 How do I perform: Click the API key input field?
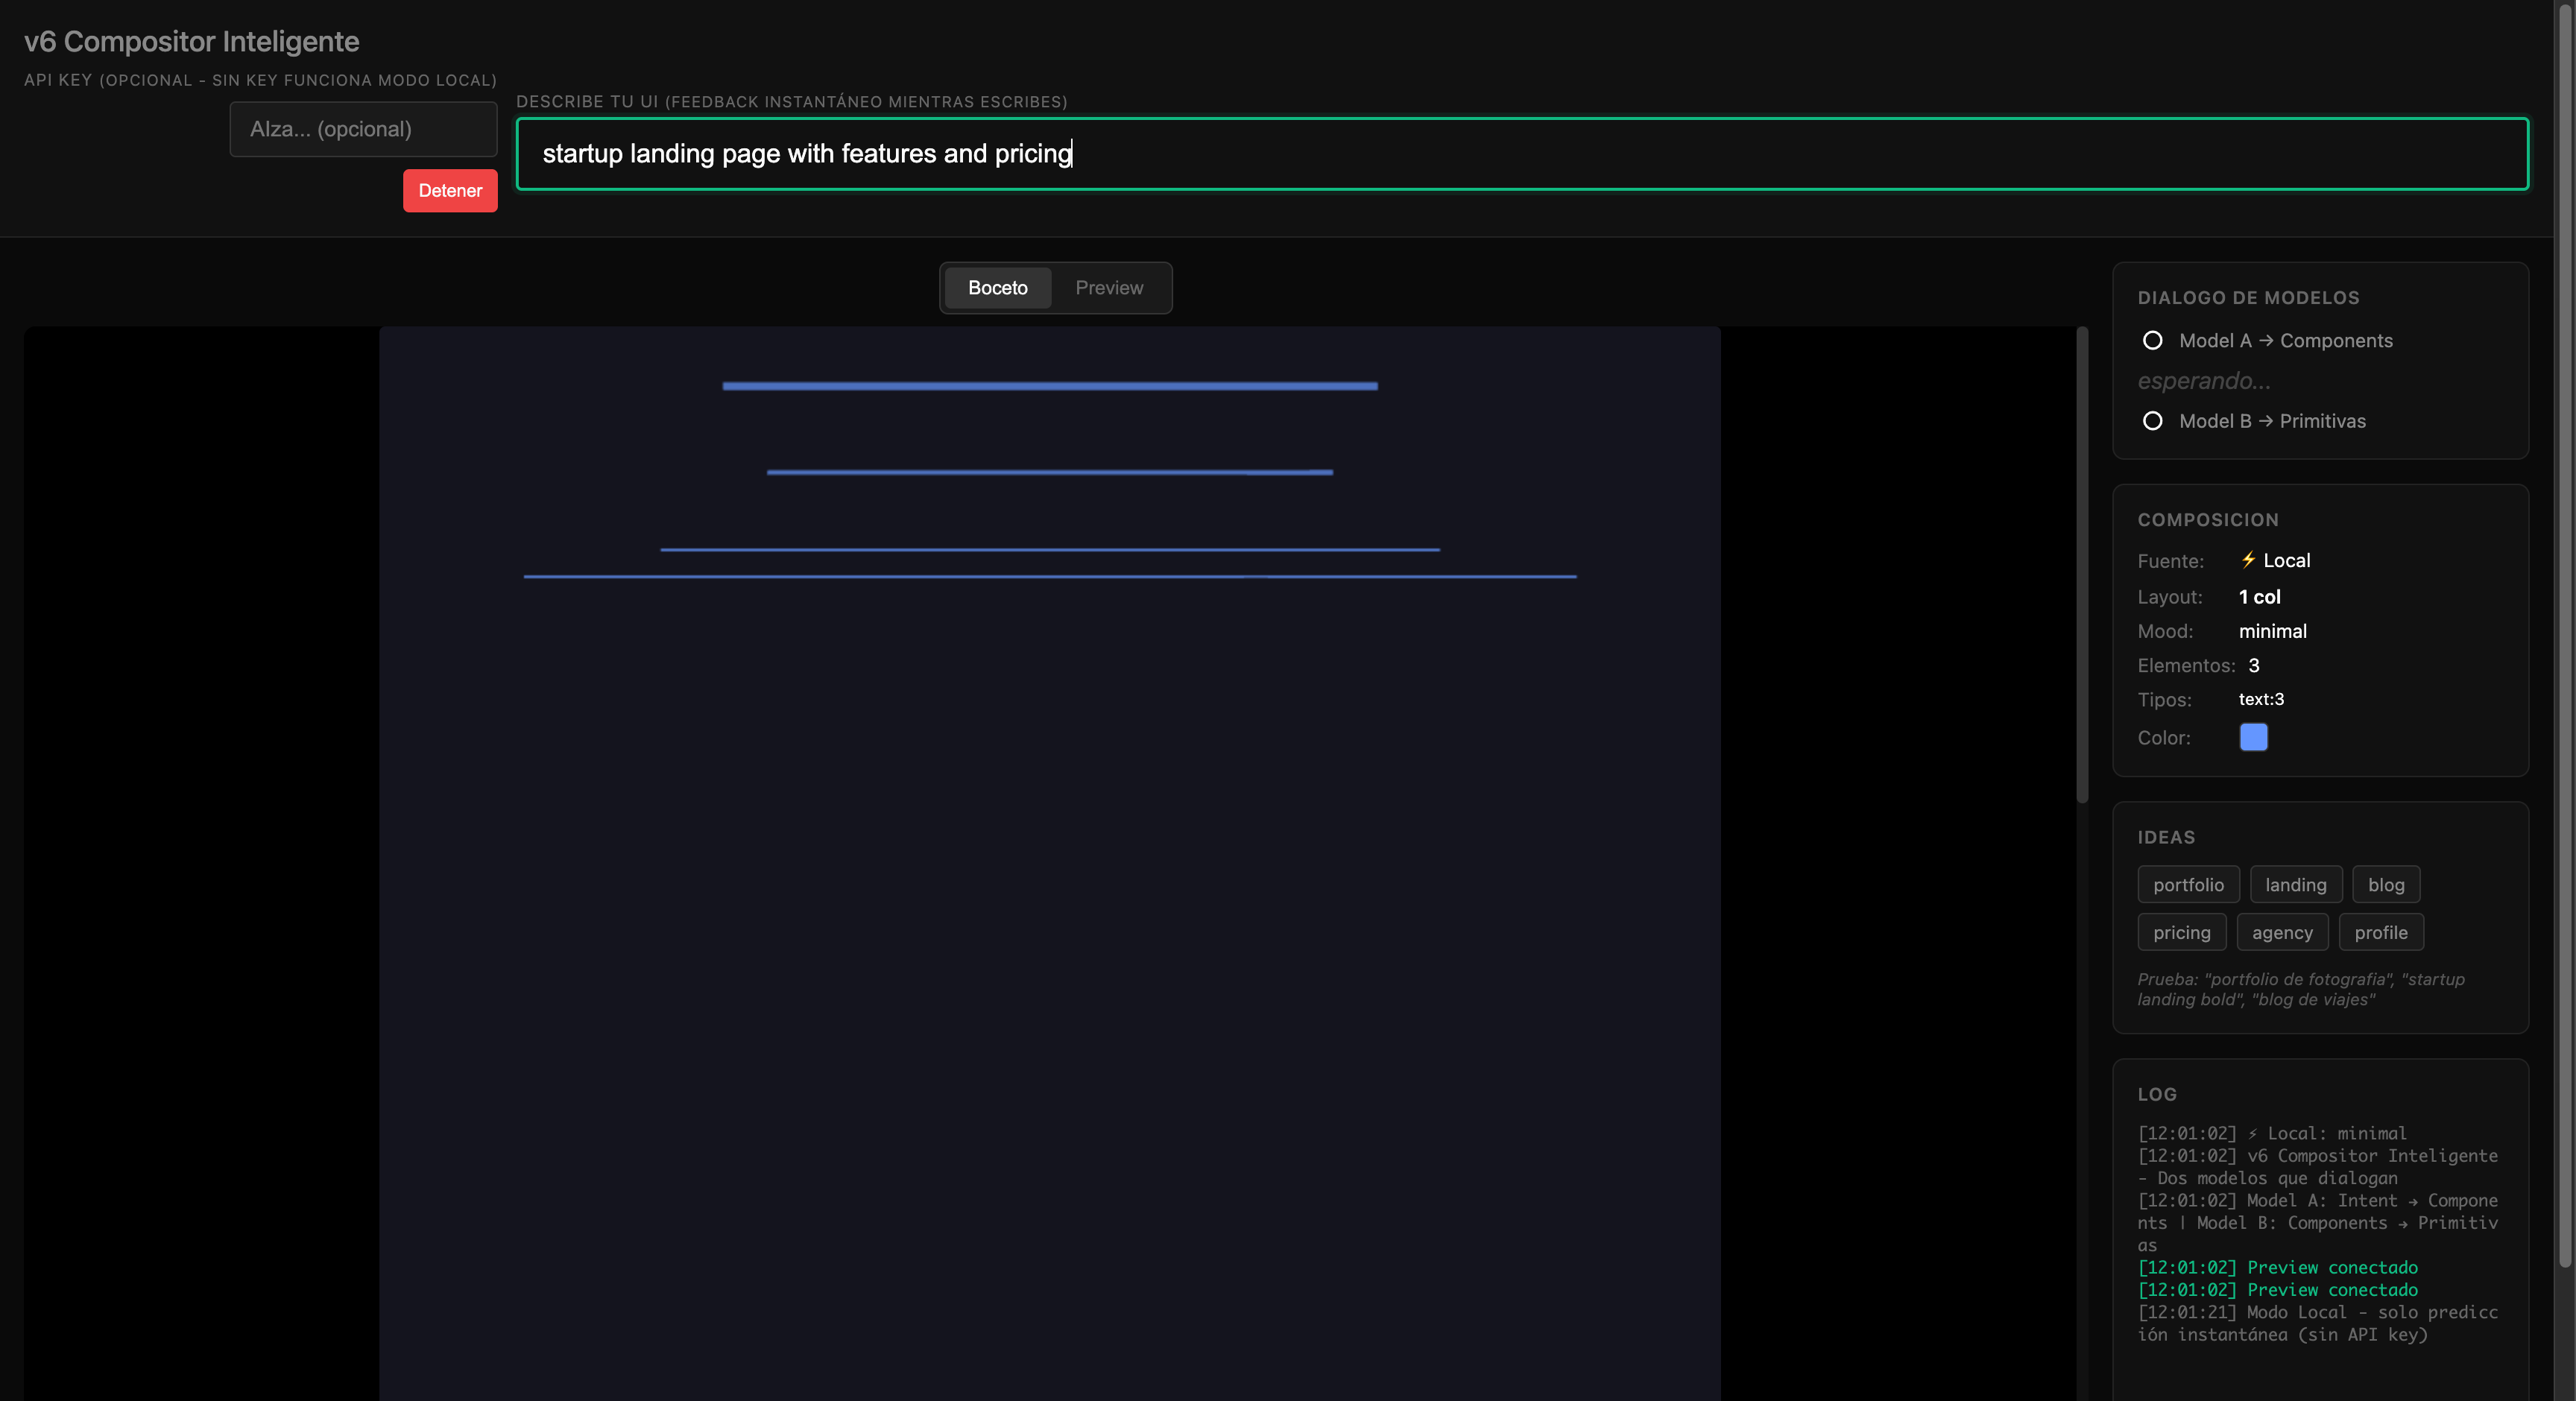pos(363,129)
